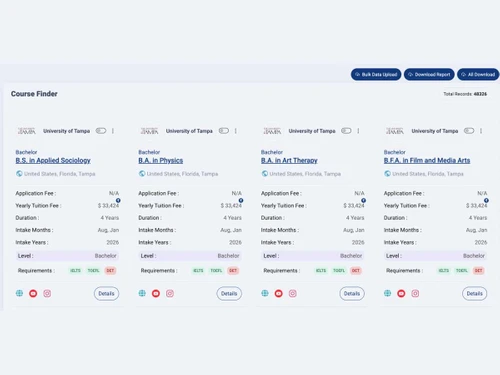Click University of Tampa logo on Physics card

tap(149, 131)
